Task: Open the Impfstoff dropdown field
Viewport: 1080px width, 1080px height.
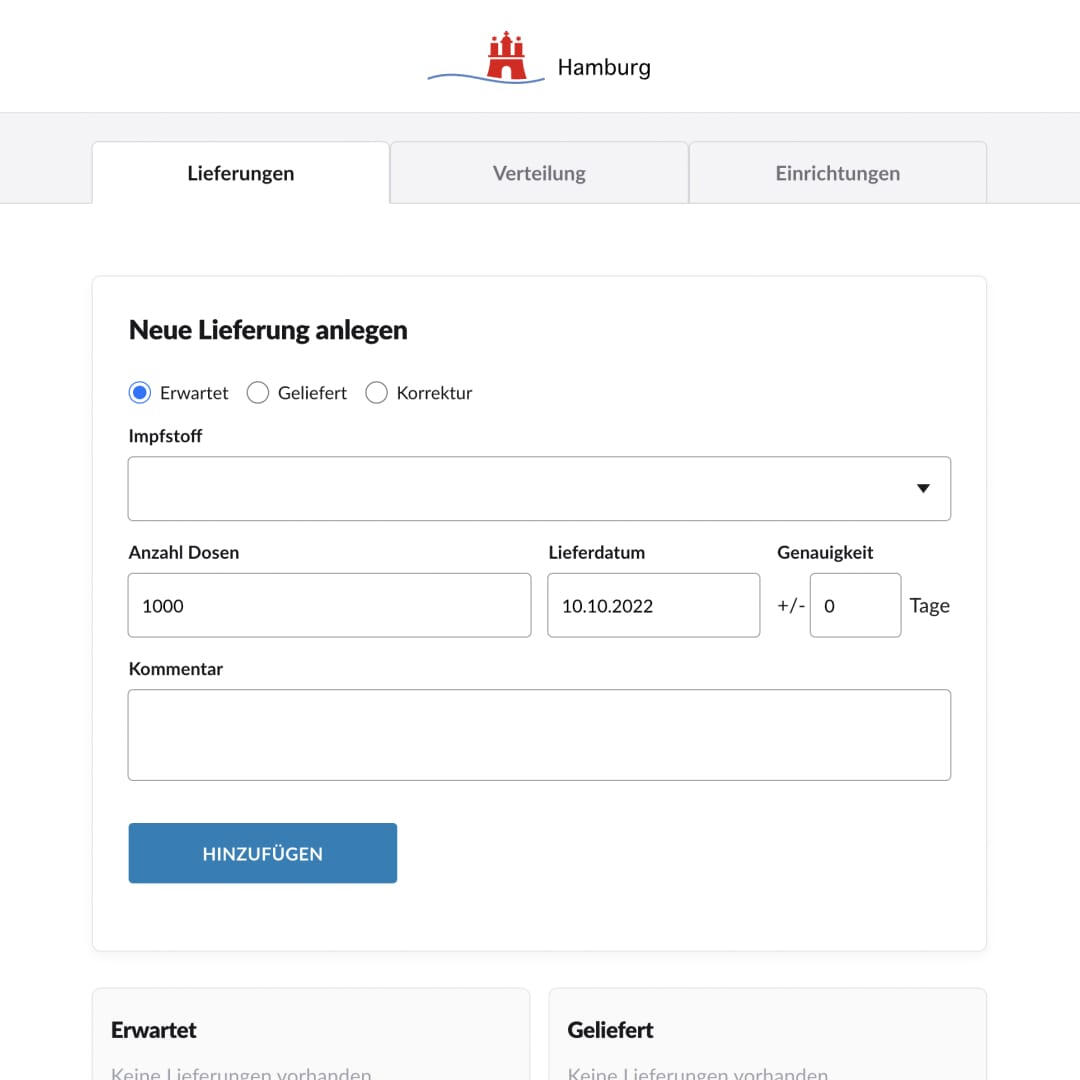Action: [x=520, y=489]
